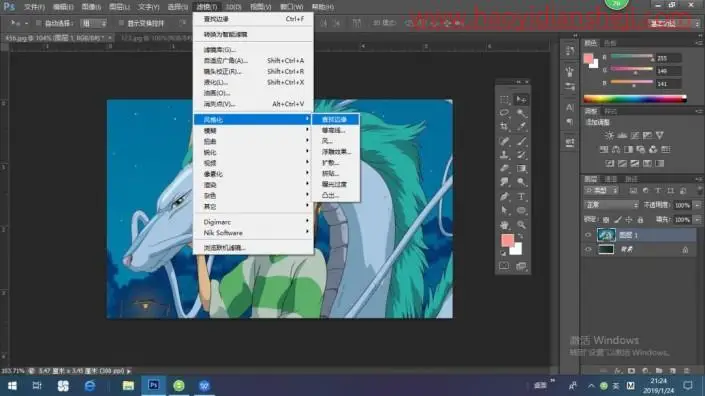The image size is (705, 396).
Task: Expand the status bar info arrow
Action: click(x=129, y=371)
